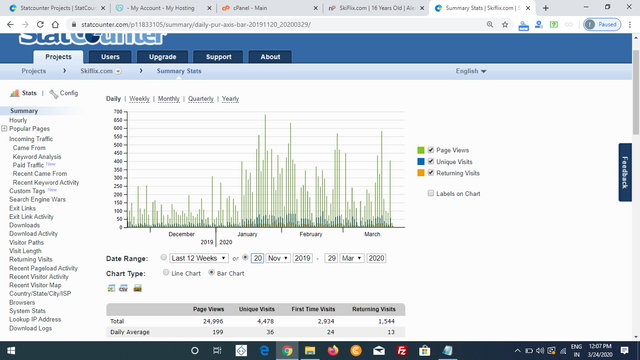The image size is (640, 360).
Task: Choose Bar Chart radio button
Action: pyautogui.click(x=211, y=272)
